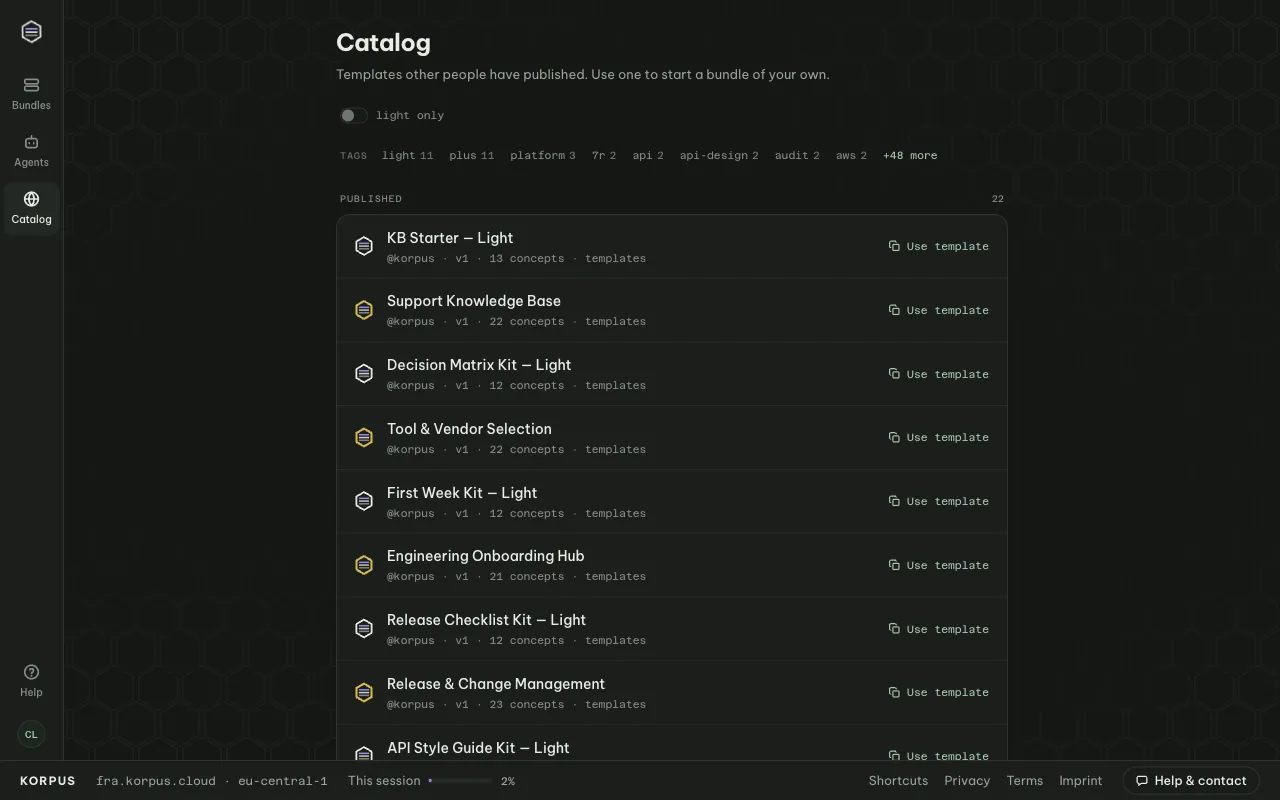Click the 13 concepts text under KB Starter

coord(527,258)
